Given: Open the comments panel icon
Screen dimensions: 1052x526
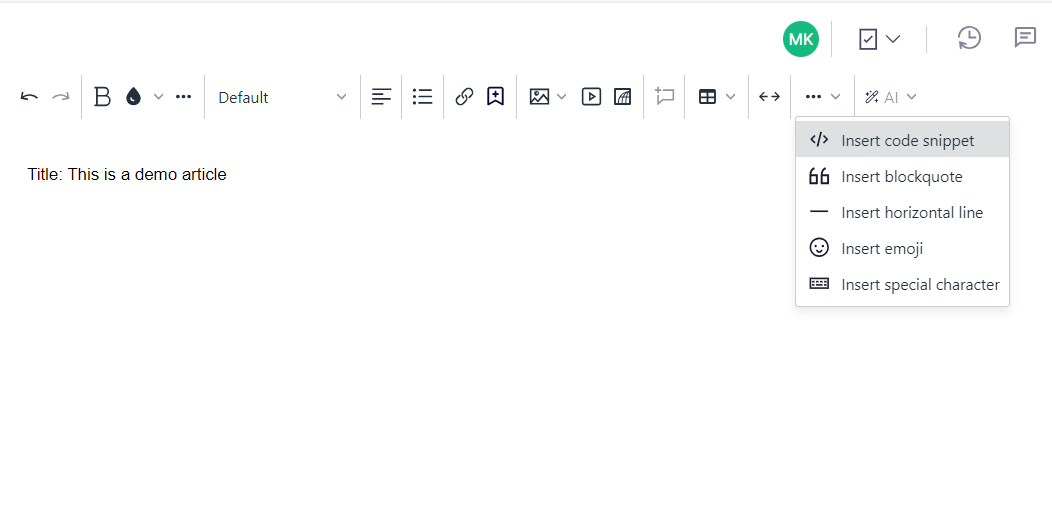Looking at the screenshot, I should (1025, 38).
